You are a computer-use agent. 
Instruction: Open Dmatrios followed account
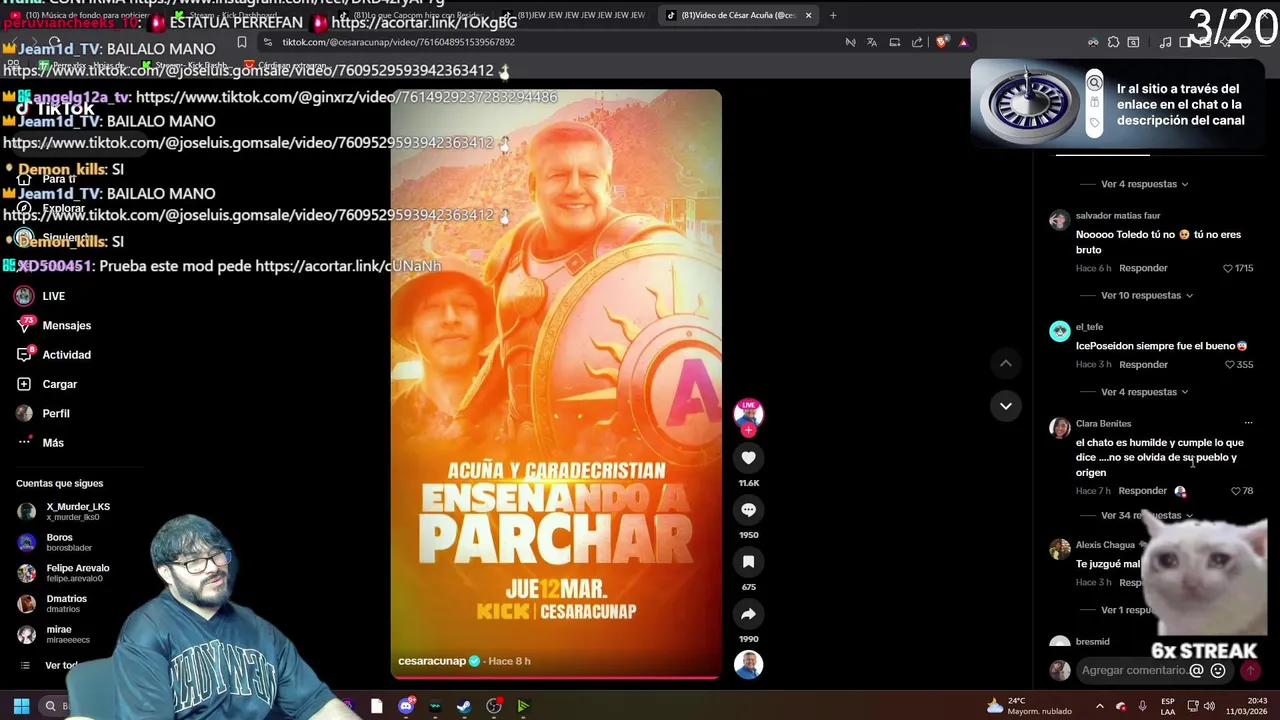click(x=53, y=604)
